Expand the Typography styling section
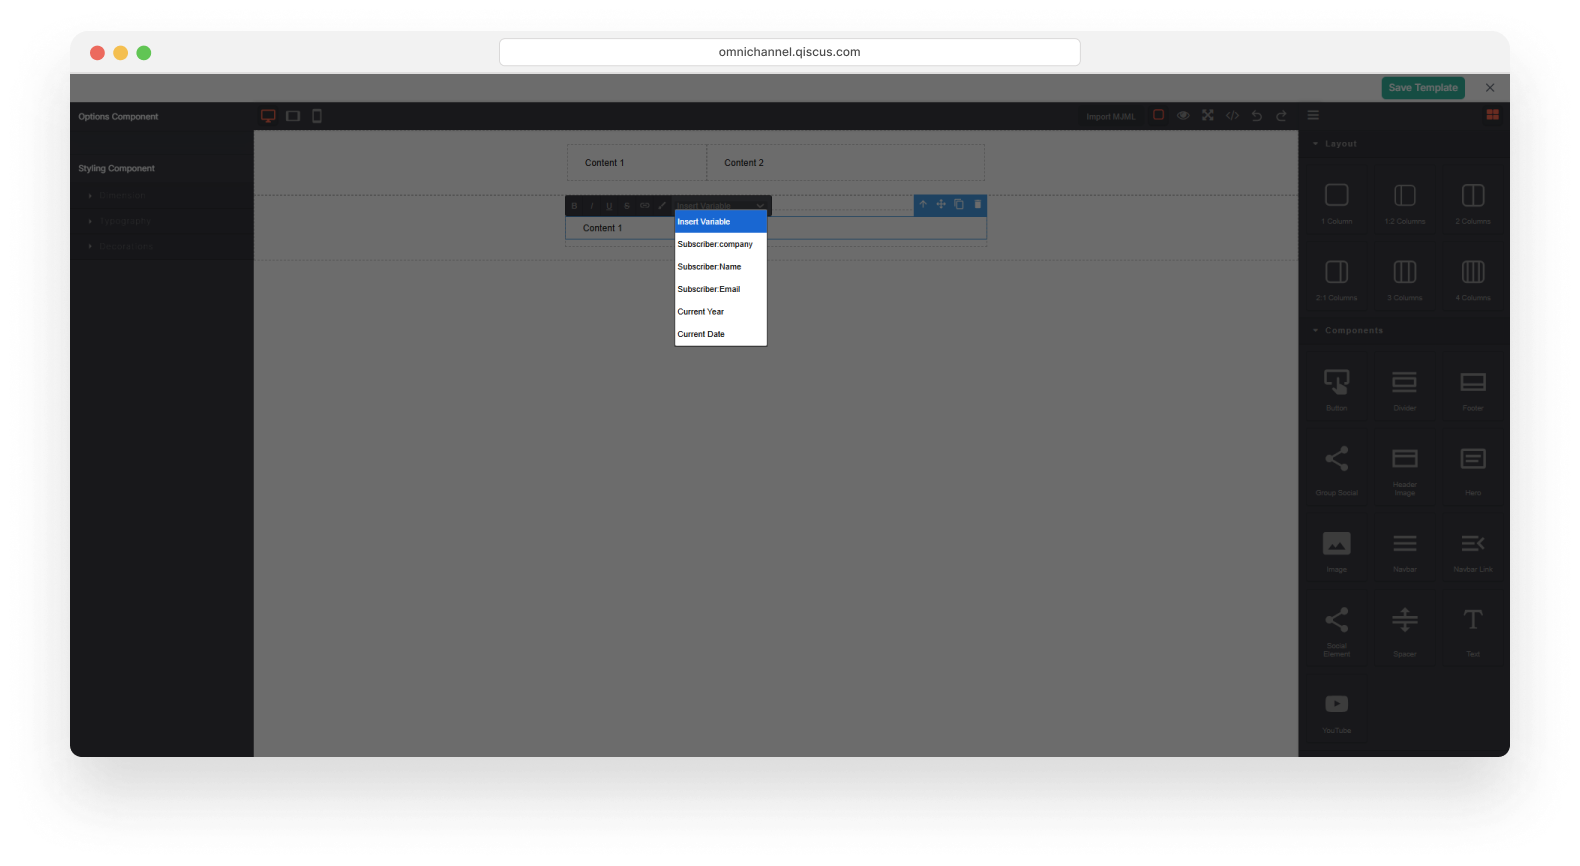The image size is (1580, 866). click(162, 221)
